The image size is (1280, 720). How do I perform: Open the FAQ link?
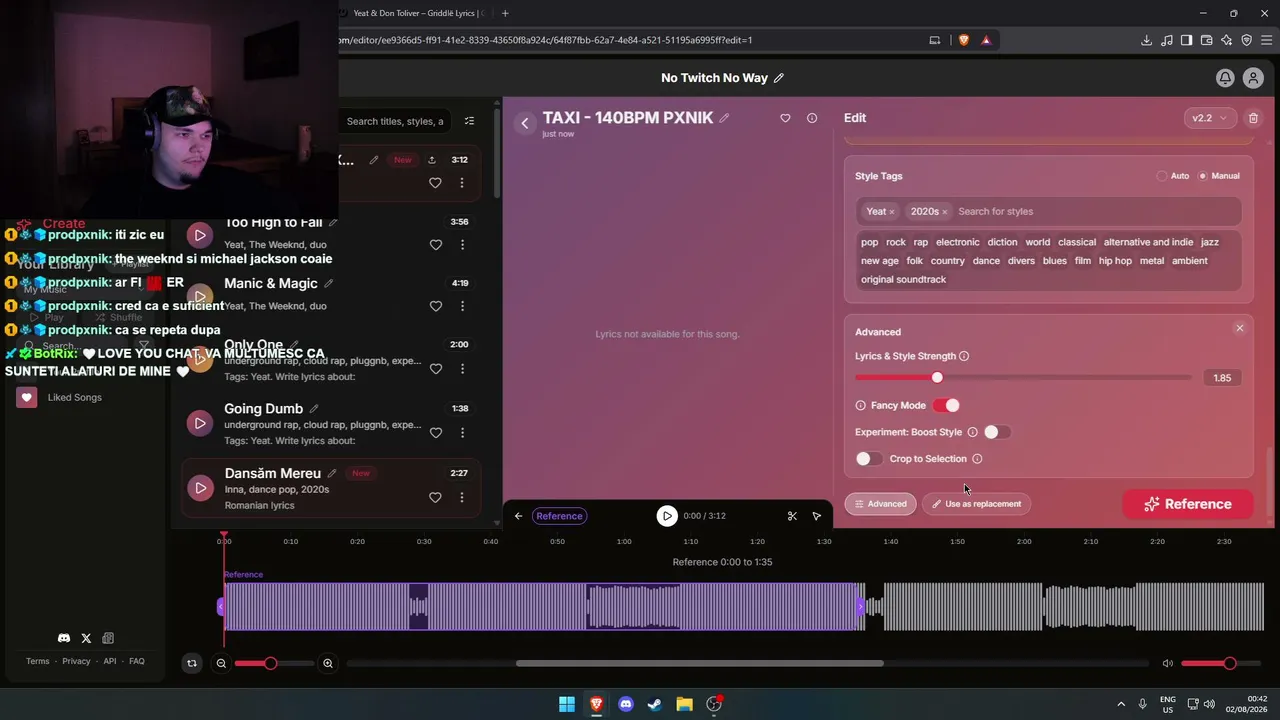click(137, 661)
